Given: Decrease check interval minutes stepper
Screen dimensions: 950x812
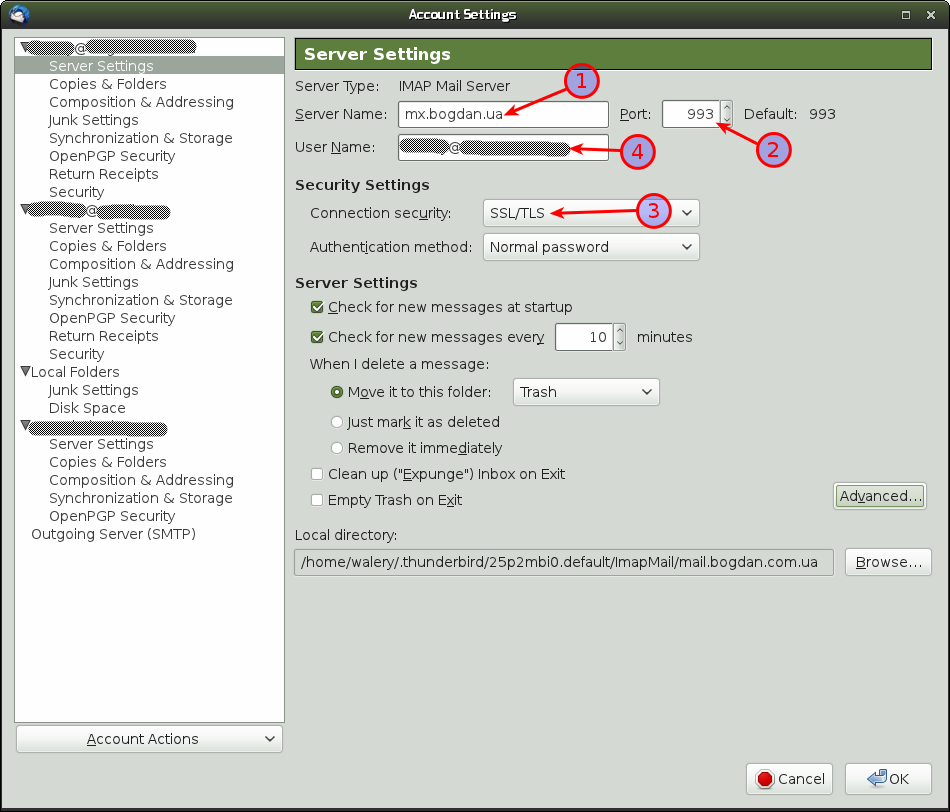Looking at the screenshot, I should [619, 344].
